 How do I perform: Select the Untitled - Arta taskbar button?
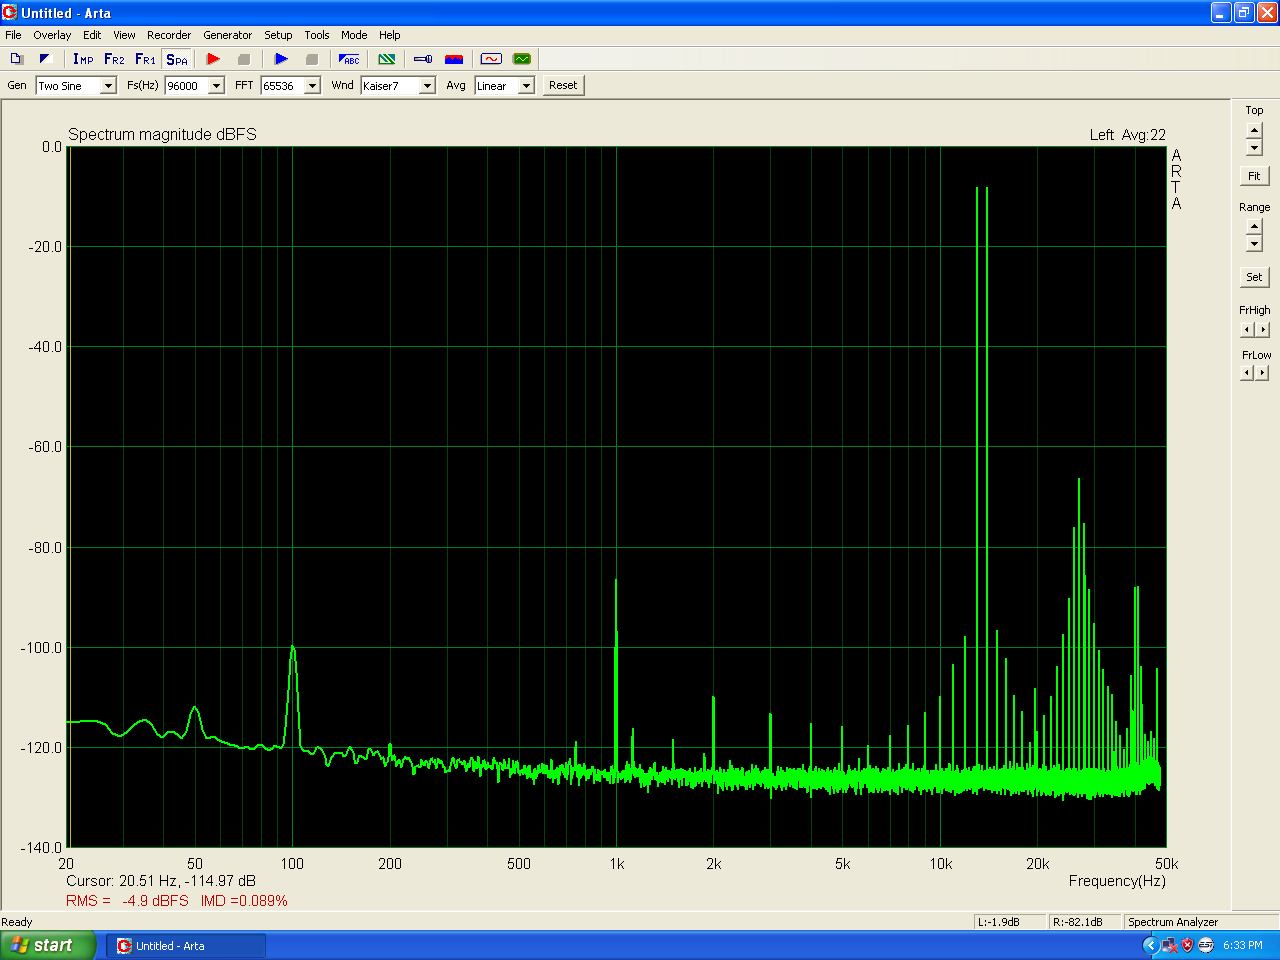pyautogui.click(x=186, y=946)
